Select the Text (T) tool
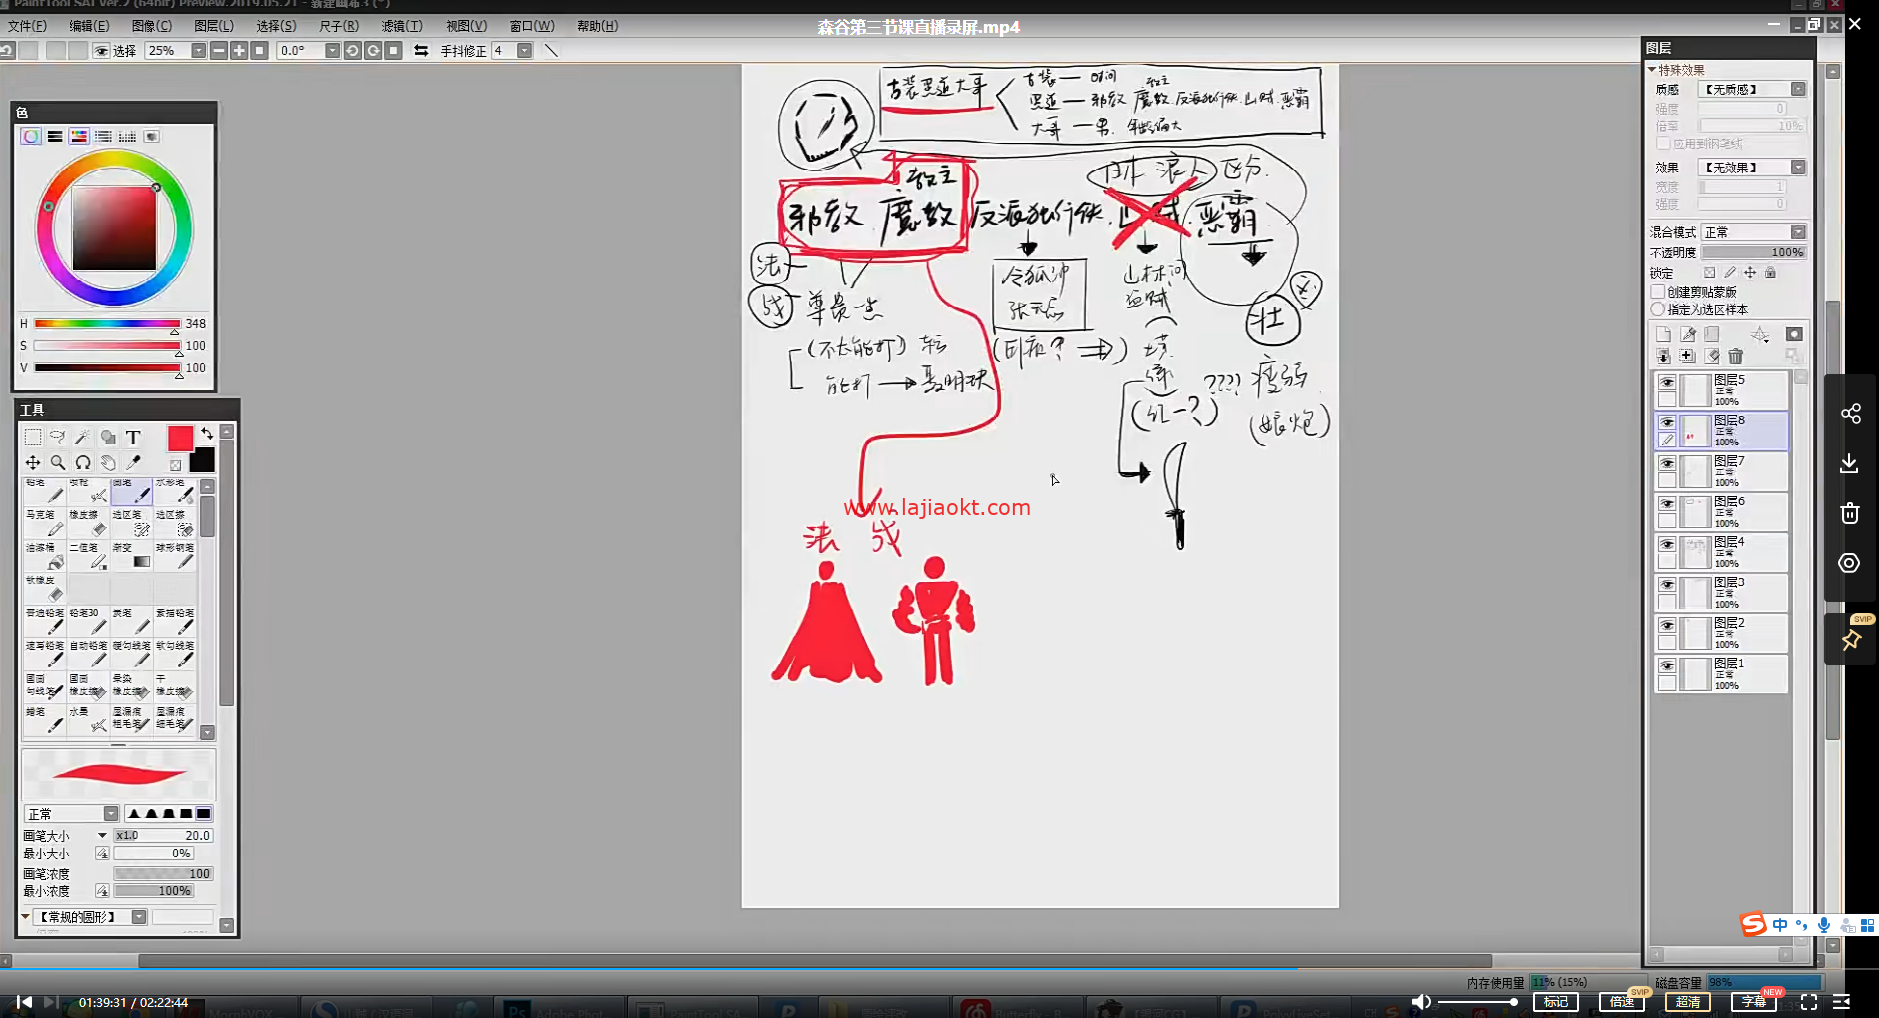 pos(133,437)
